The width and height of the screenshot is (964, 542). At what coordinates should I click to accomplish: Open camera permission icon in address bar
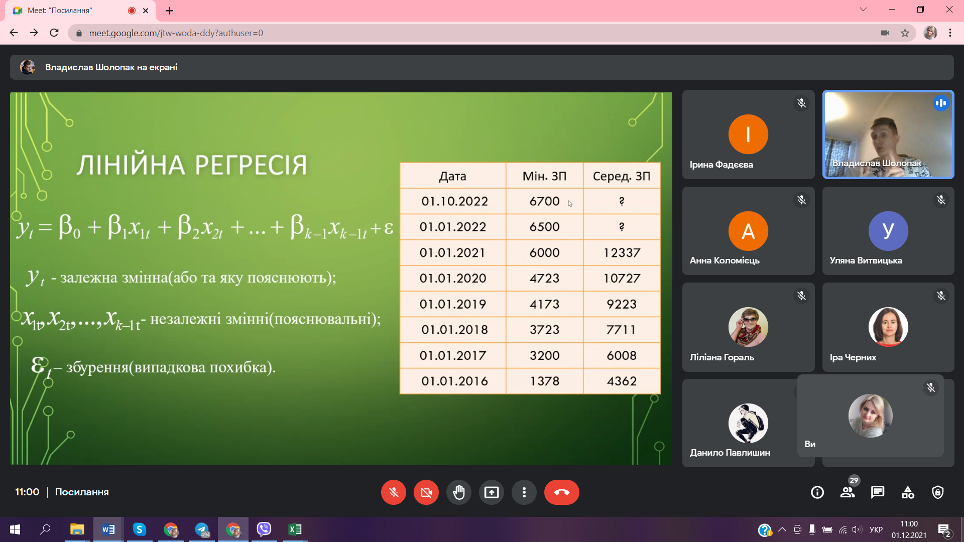click(885, 33)
